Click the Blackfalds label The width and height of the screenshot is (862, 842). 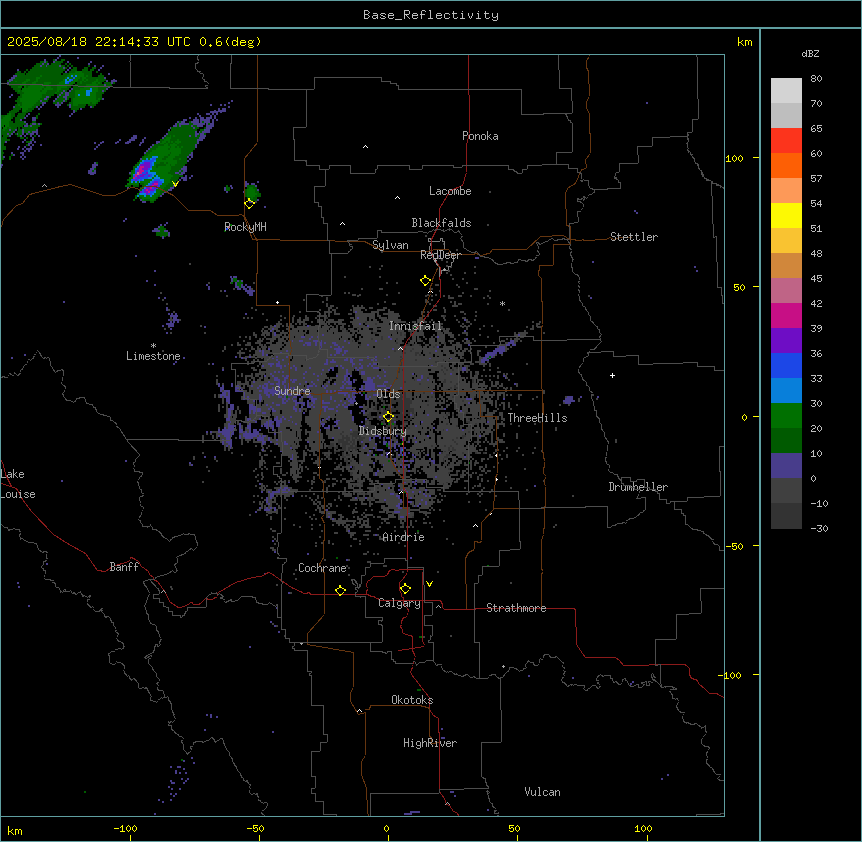click(x=441, y=223)
